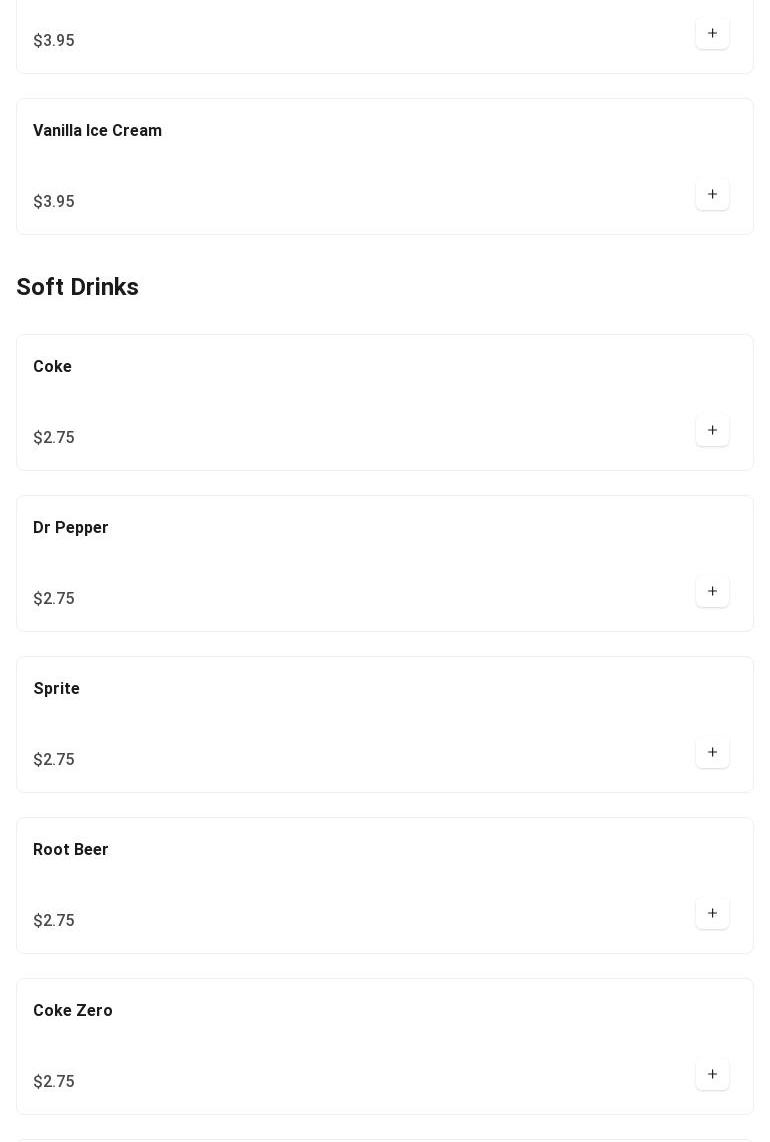Click the Soft Drinks section heading
Image resolution: width=770 pixels, height=1142 pixels.
point(77,287)
